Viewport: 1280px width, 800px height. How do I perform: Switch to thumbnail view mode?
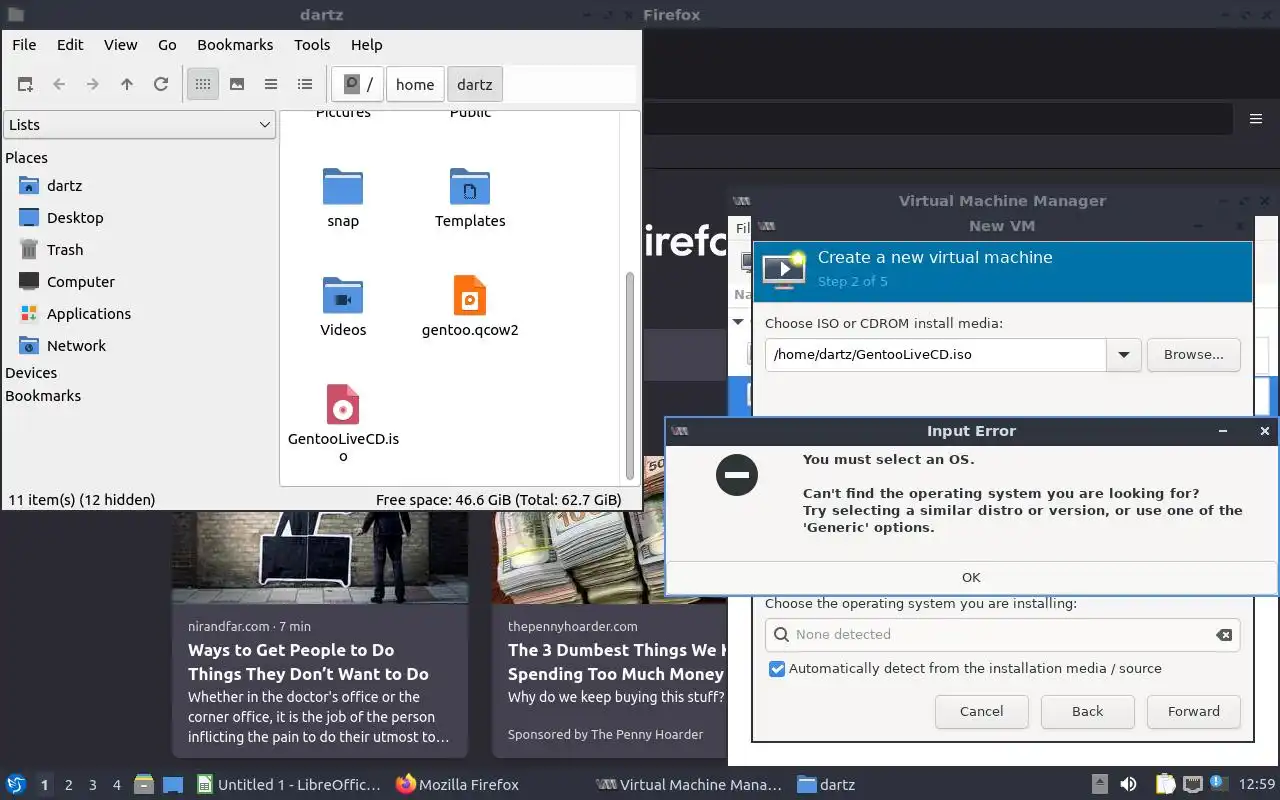click(237, 84)
